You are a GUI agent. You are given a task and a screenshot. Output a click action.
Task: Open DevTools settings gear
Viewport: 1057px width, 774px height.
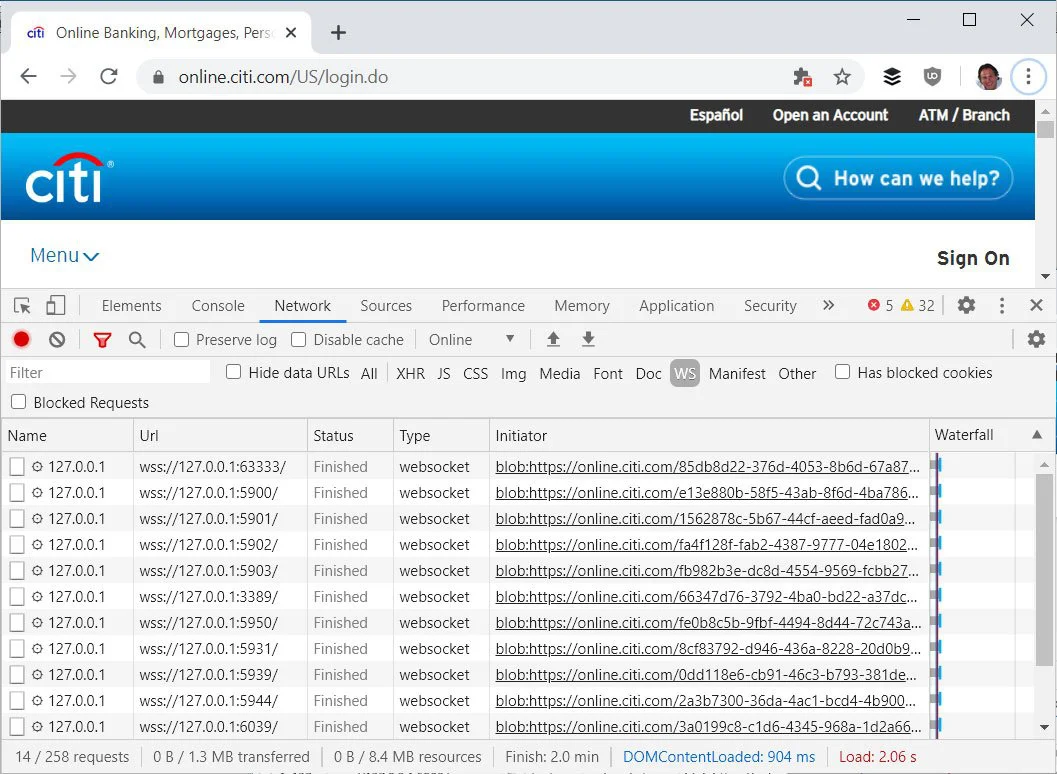(966, 305)
